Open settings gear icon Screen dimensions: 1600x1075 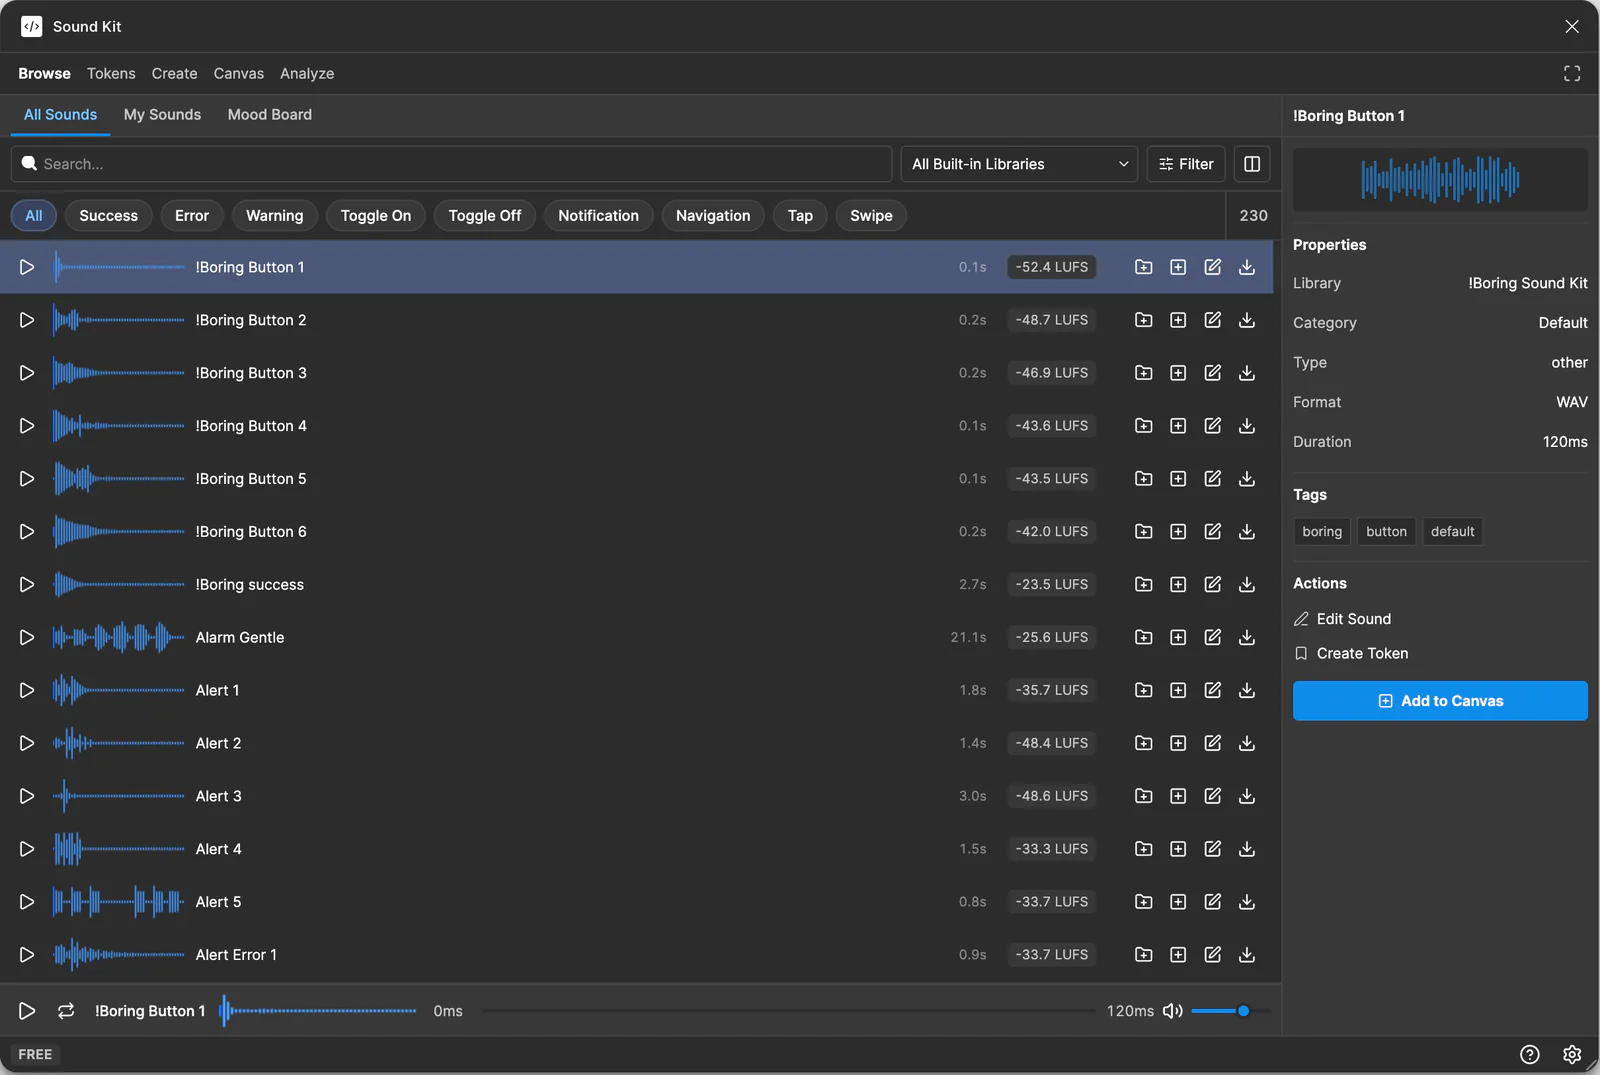pyautogui.click(x=1572, y=1054)
